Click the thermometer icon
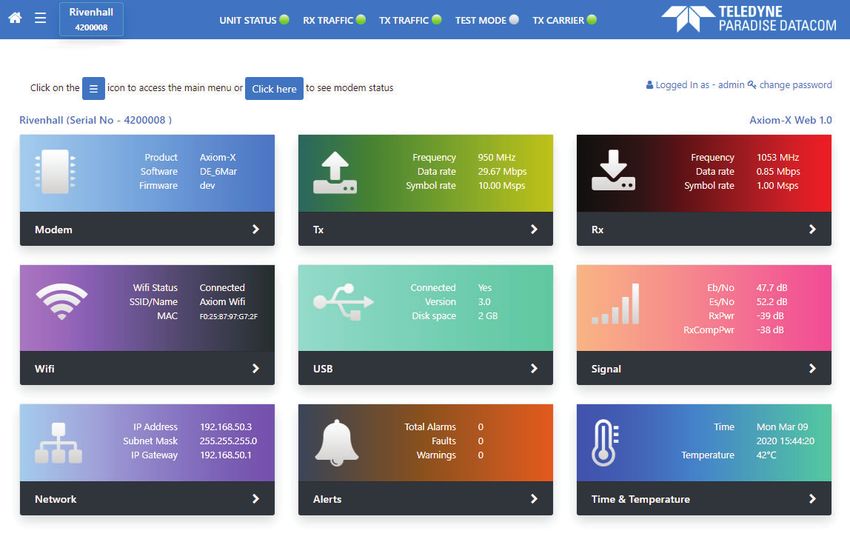This screenshot has width=850, height=542. (605, 443)
